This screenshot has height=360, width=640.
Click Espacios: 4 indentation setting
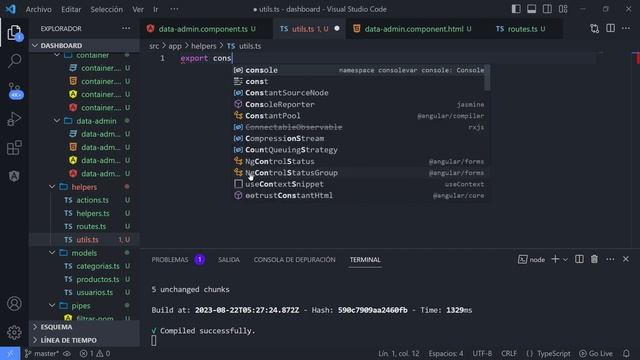(446, 353)
